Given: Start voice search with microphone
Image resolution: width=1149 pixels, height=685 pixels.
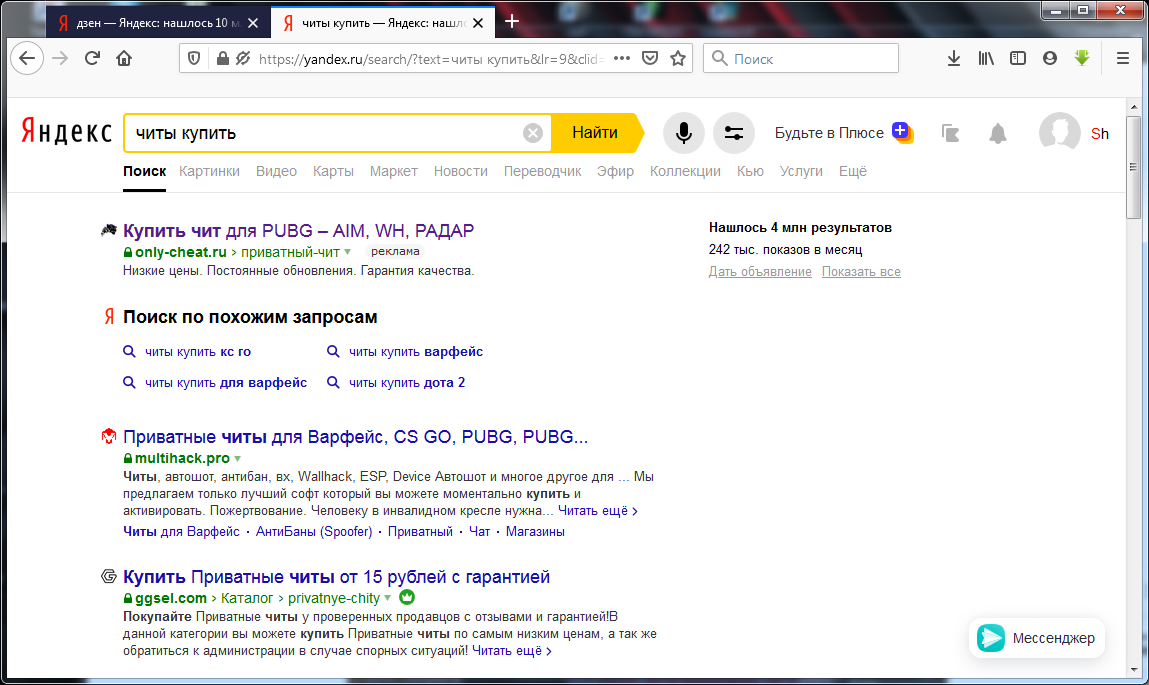Looking at the screenshot, I should [684, 133].
